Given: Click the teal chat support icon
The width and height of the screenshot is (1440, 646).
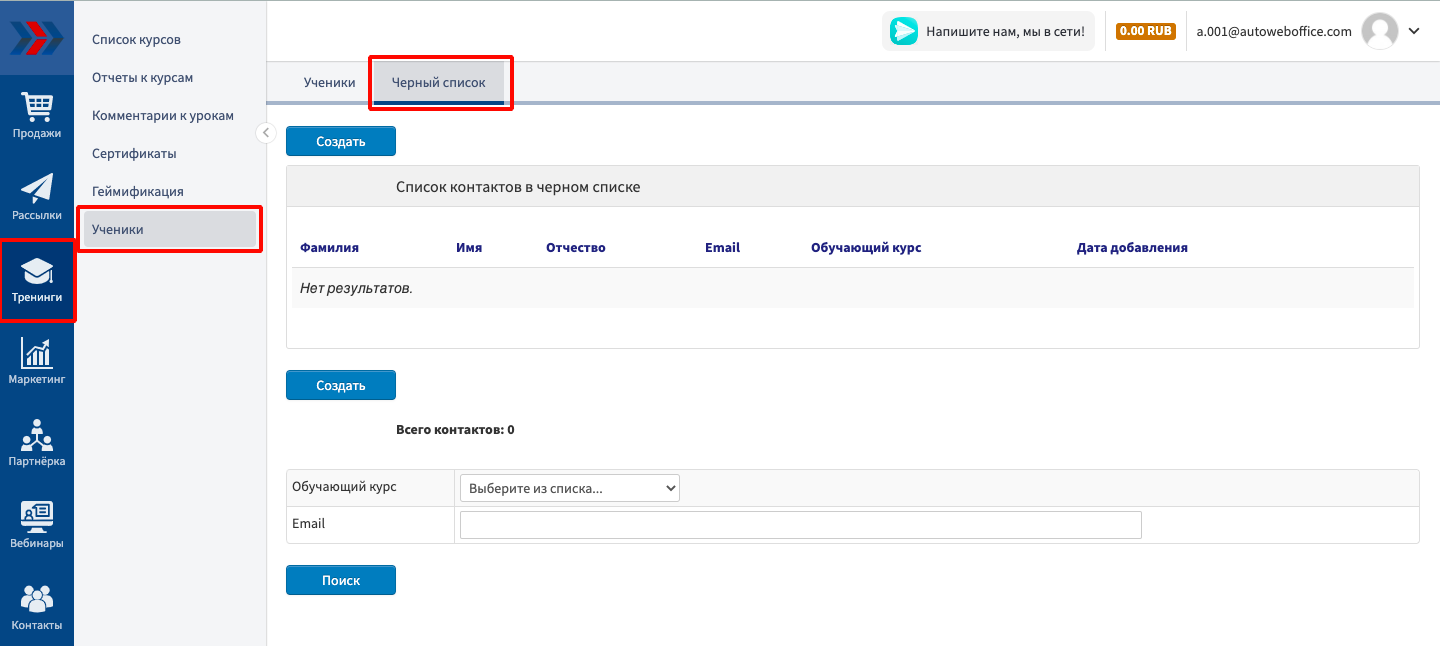Looking at the screenshot, I should [904, 31].
